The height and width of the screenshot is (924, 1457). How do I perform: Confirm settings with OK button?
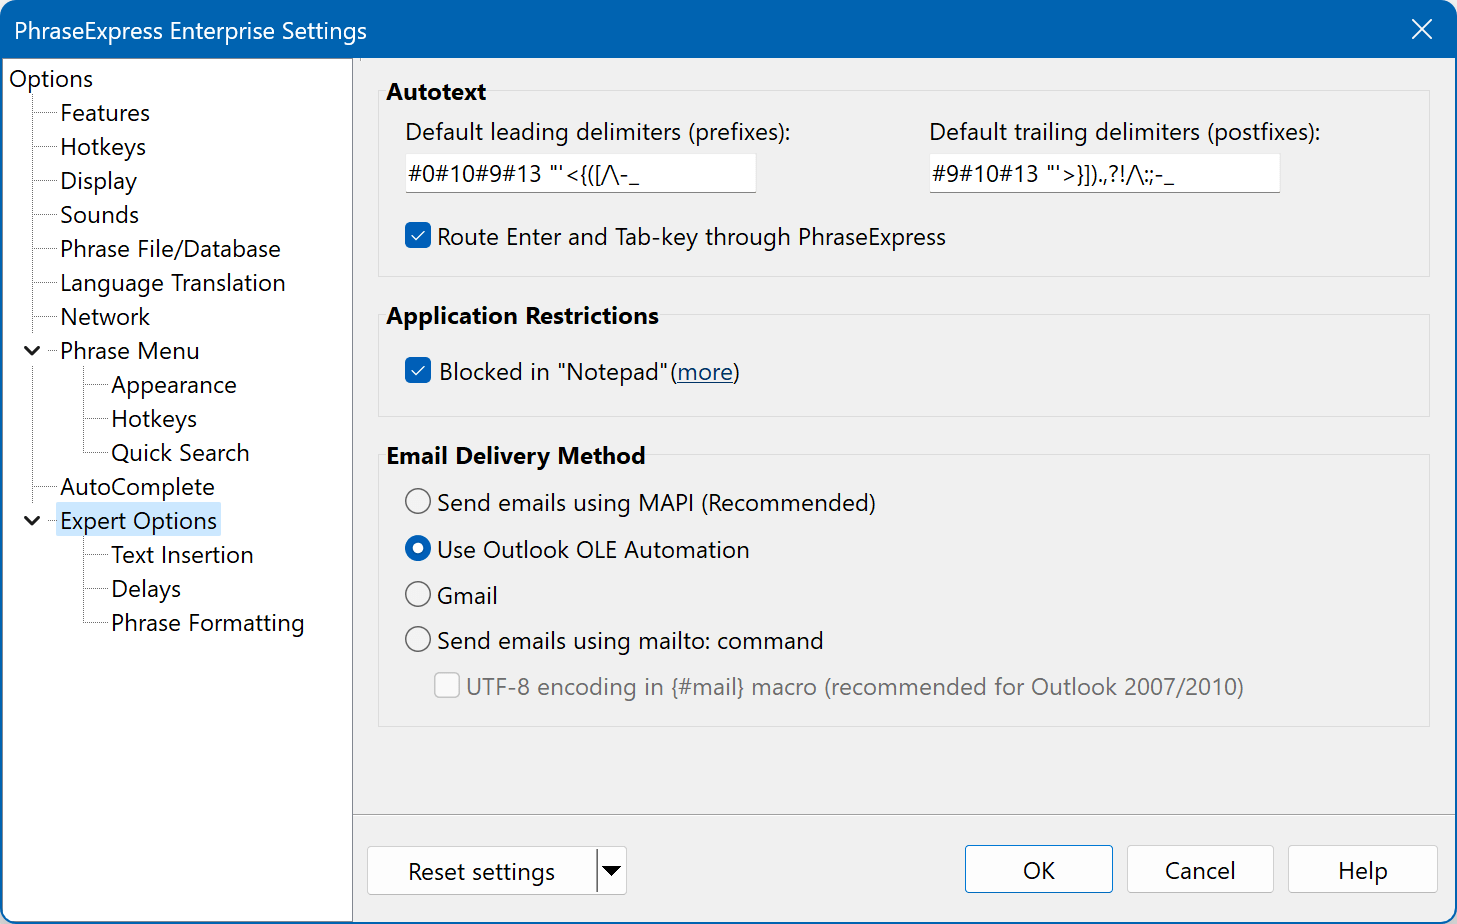pos(1038,870)
